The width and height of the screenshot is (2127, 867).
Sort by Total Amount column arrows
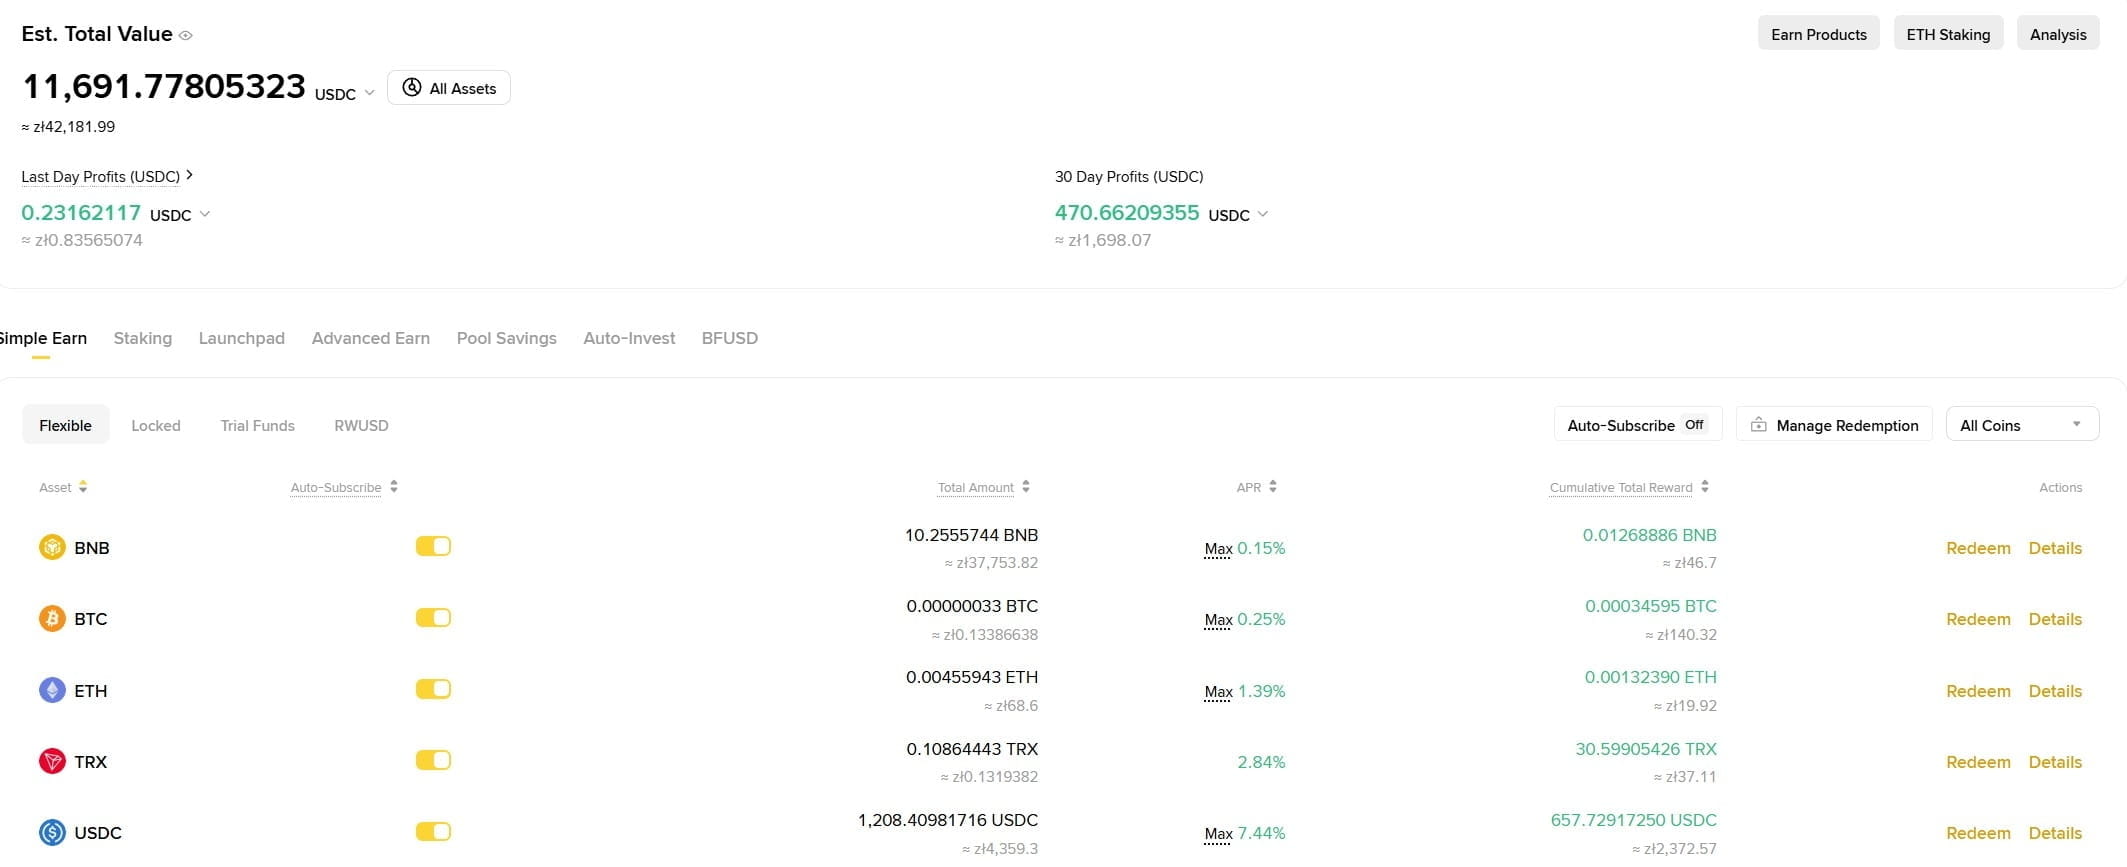point(1026,487)
